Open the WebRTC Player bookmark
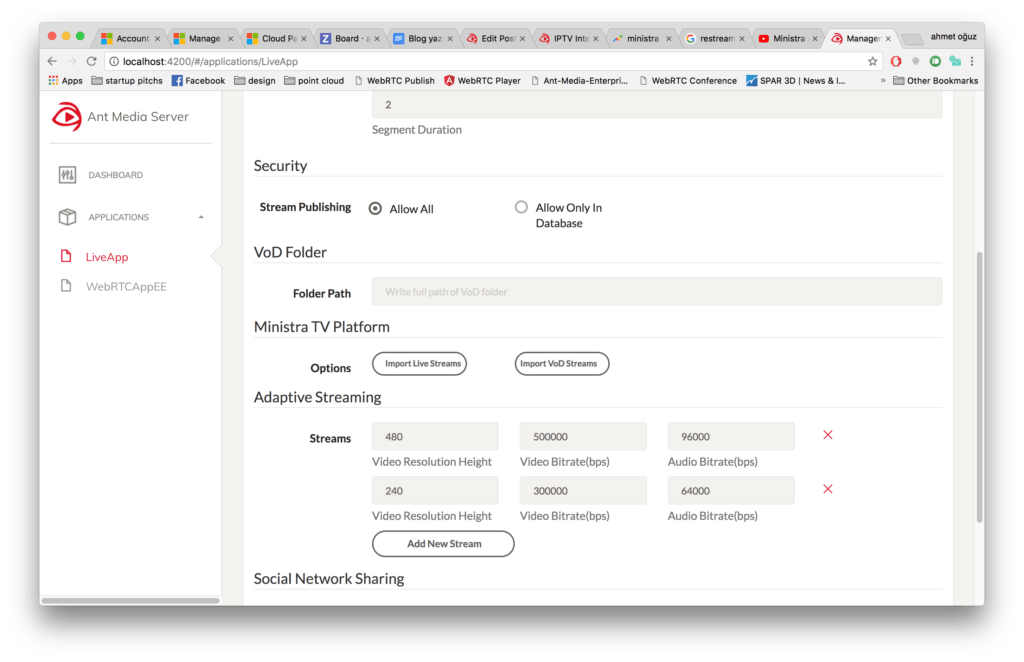Viewport: 1024px width, 662px height. coord(482,80)
